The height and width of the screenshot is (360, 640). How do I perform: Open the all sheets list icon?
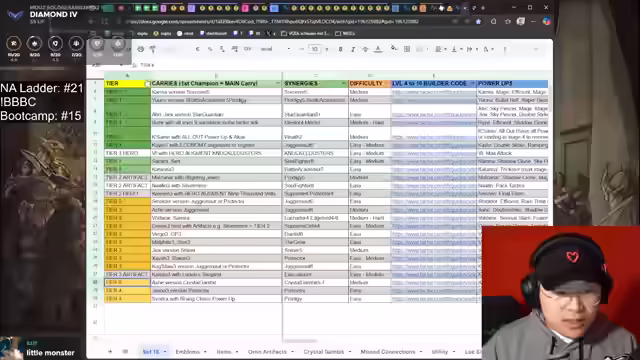(125, 351)
